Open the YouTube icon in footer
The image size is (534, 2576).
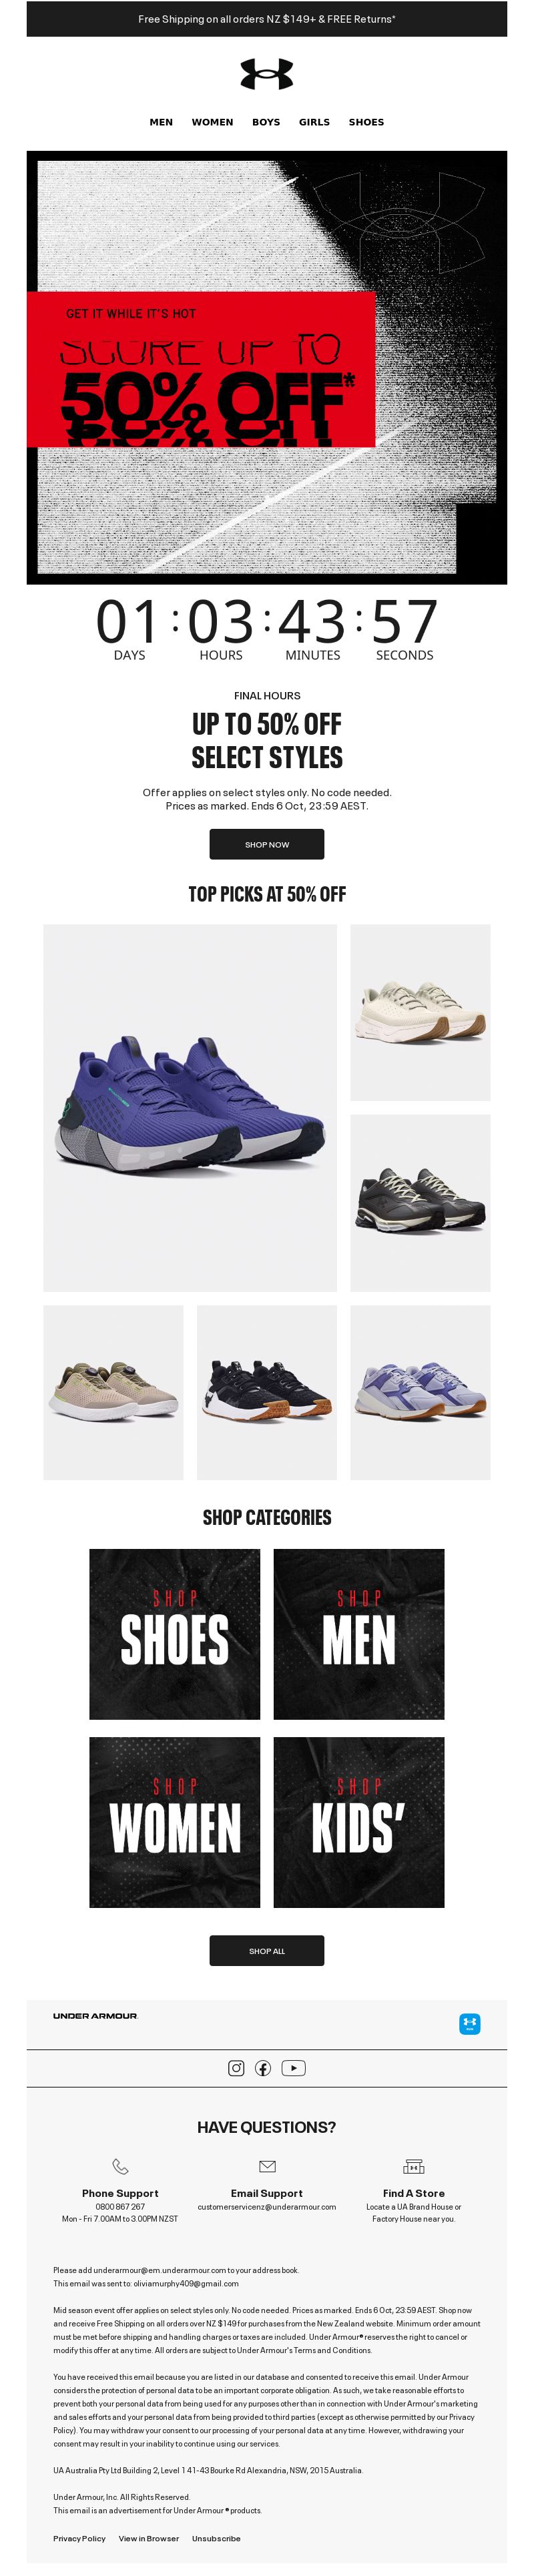(293, 2068)
